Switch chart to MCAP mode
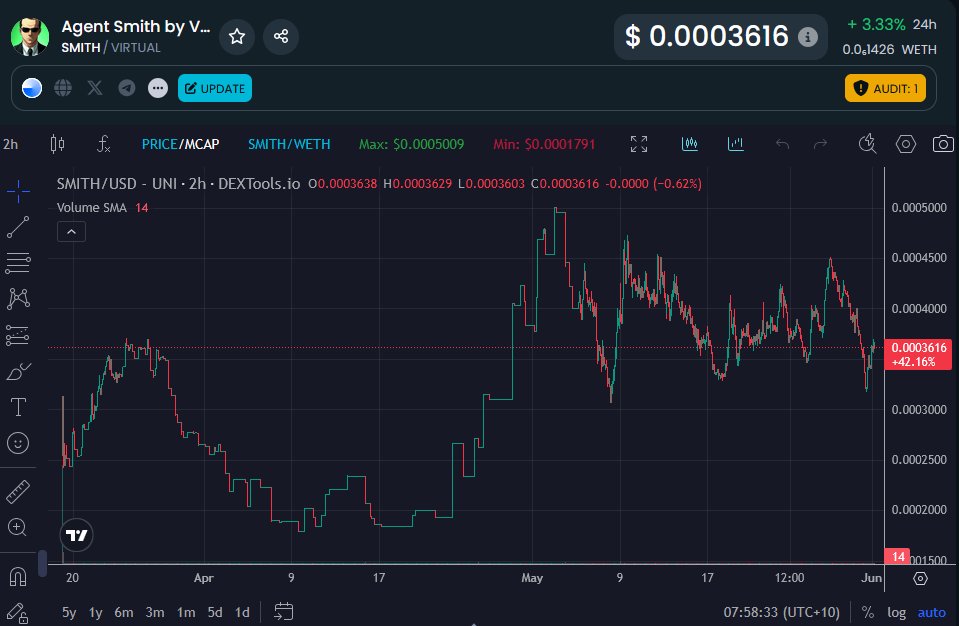 pos(202,144)
